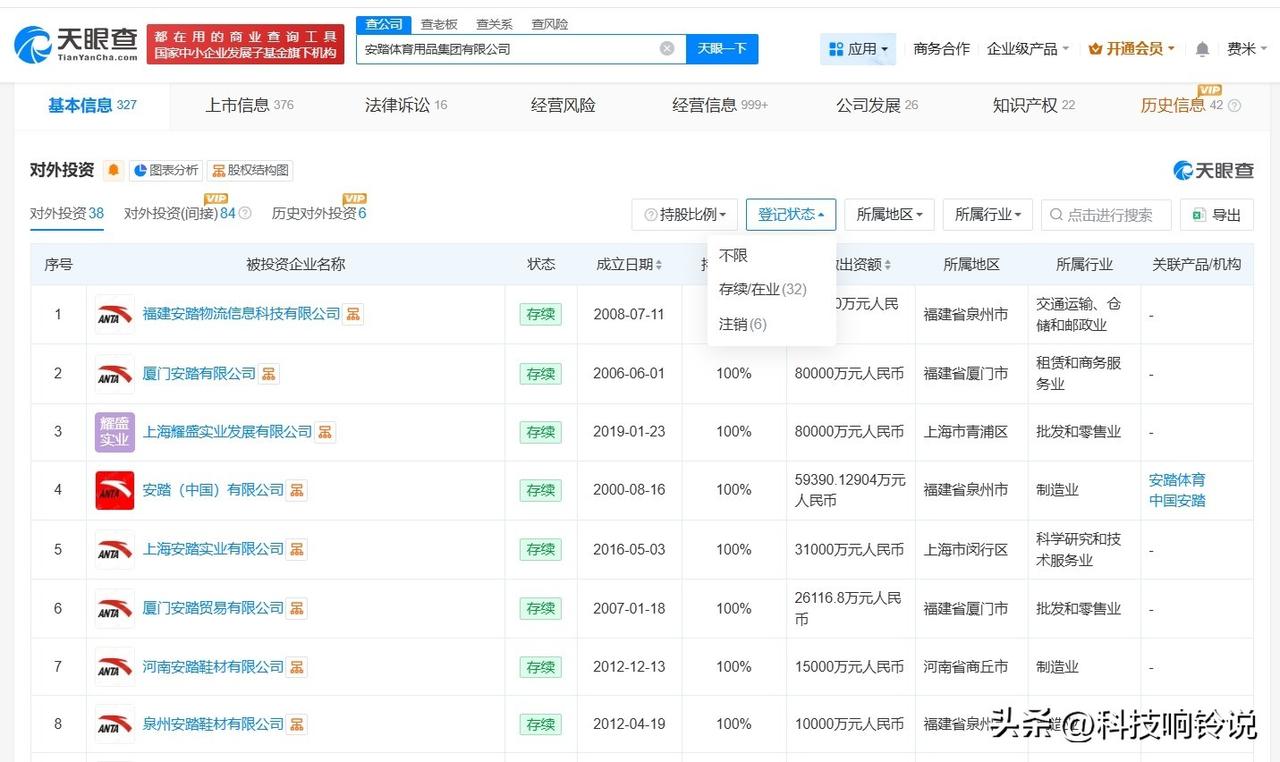Open the 所属地区 region dropdown

[x=889, y=215]
